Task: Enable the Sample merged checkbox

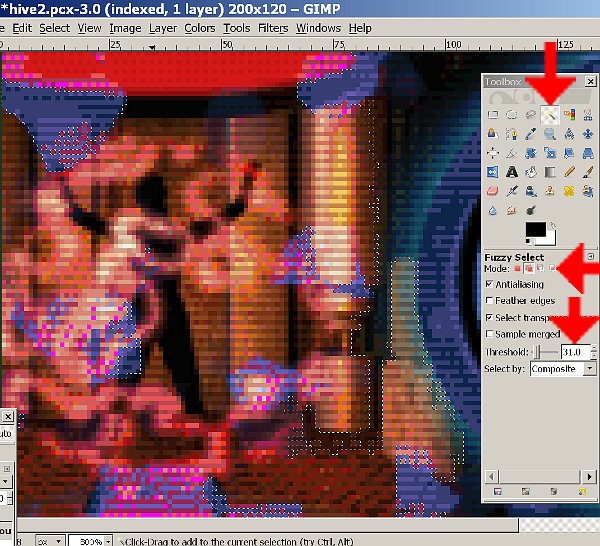Action: click(x=489, y=334)
